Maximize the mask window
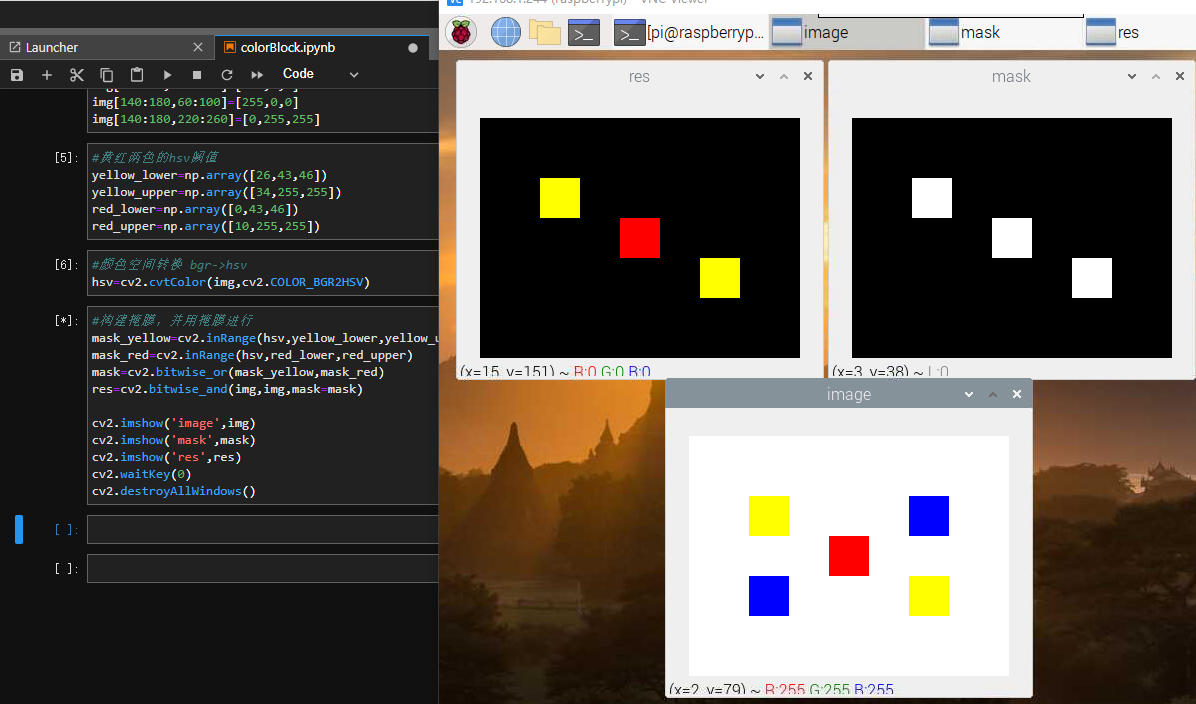Screen dimensions: 1196x704 point(1156,76)
